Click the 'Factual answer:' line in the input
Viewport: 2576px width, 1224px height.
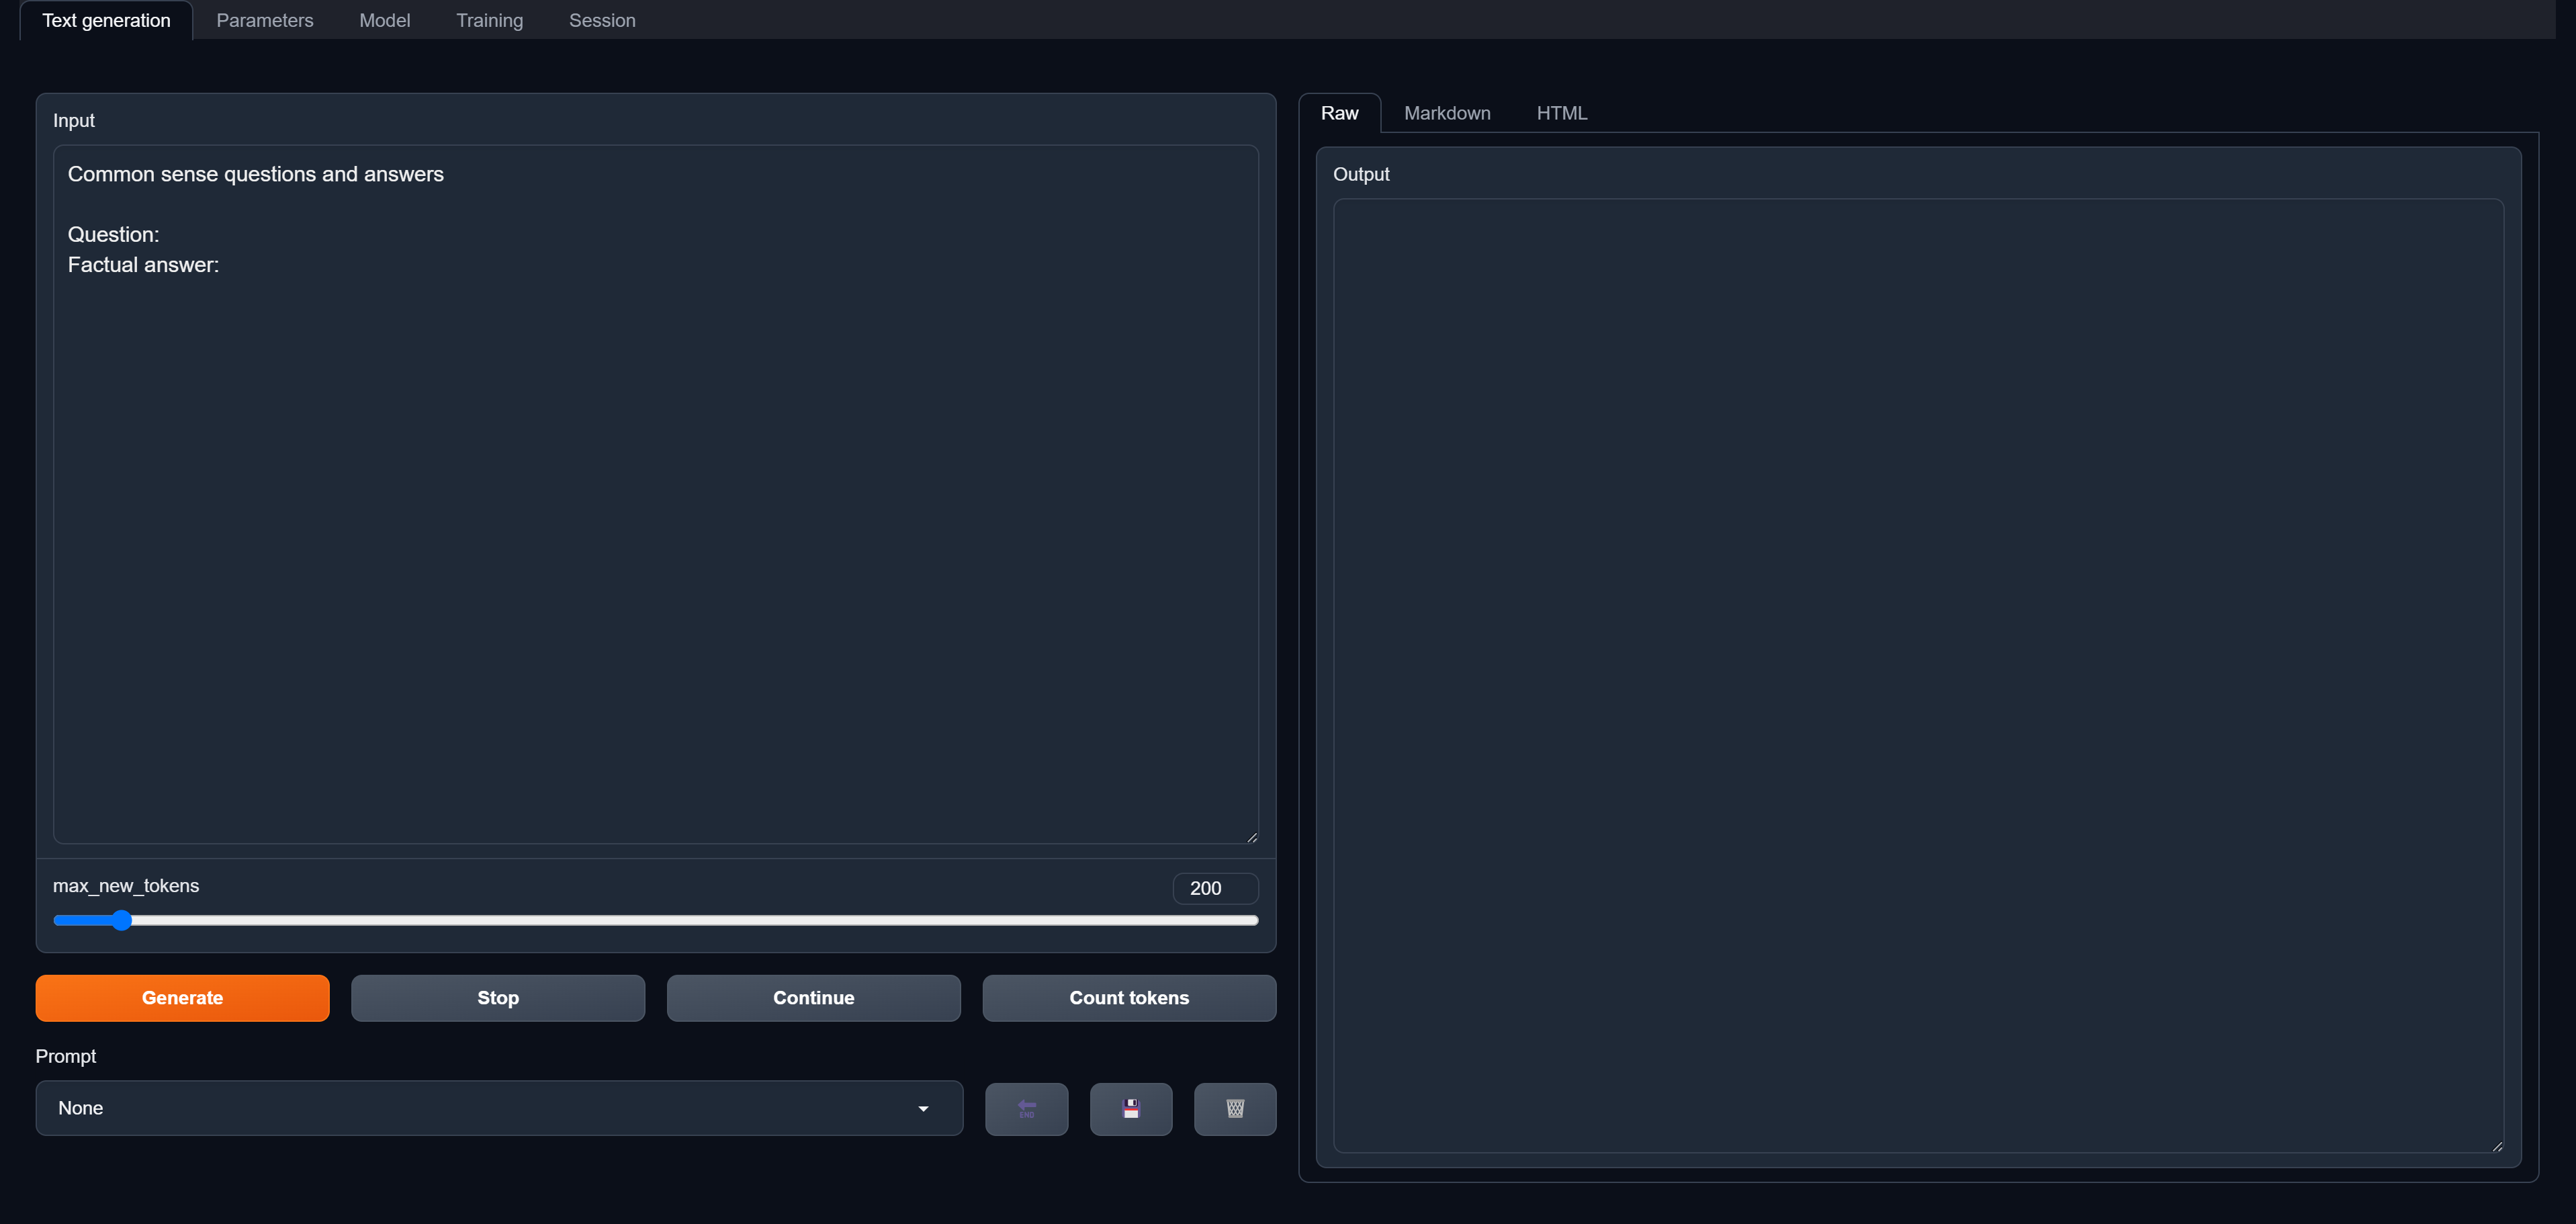click(143, 264)
